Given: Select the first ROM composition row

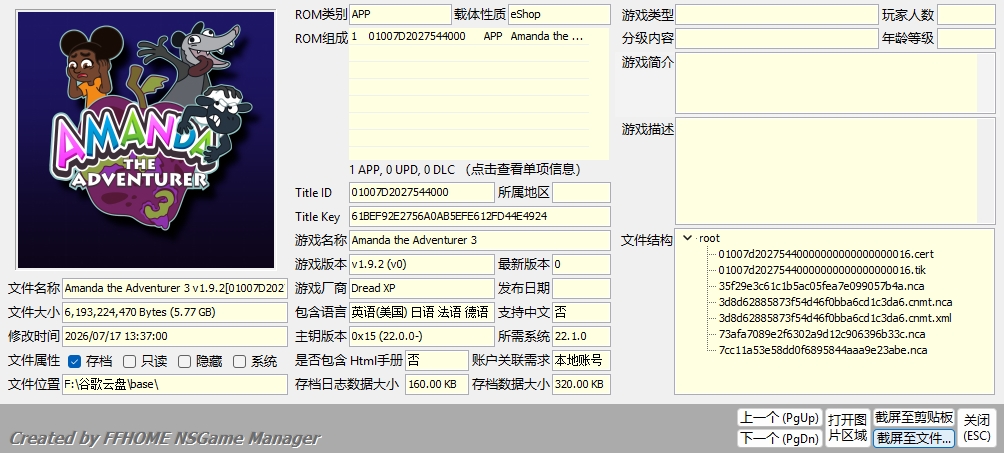Looking at the screenshot, I should (x=469, y=37).
